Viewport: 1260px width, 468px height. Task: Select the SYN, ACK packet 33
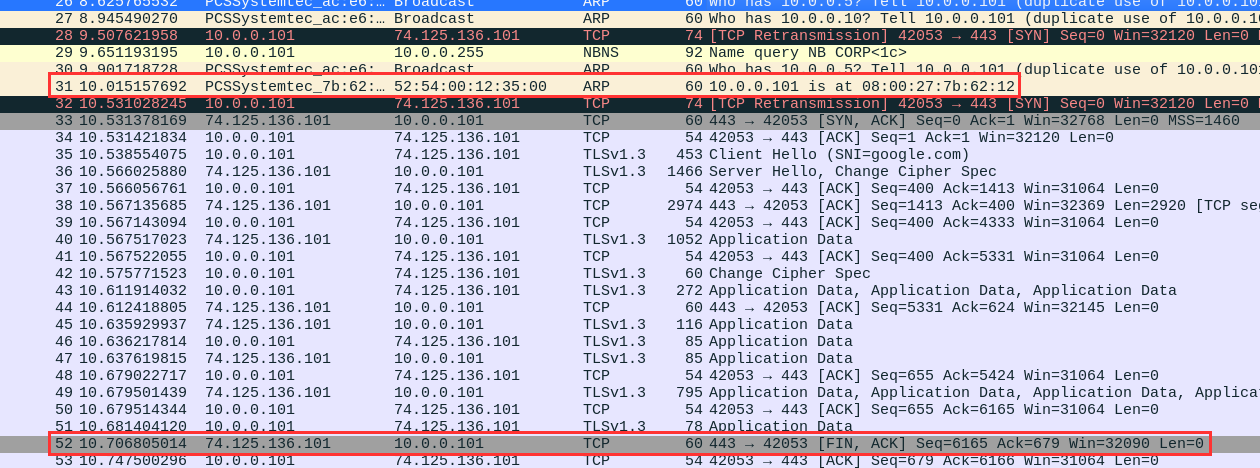[630, 120]
